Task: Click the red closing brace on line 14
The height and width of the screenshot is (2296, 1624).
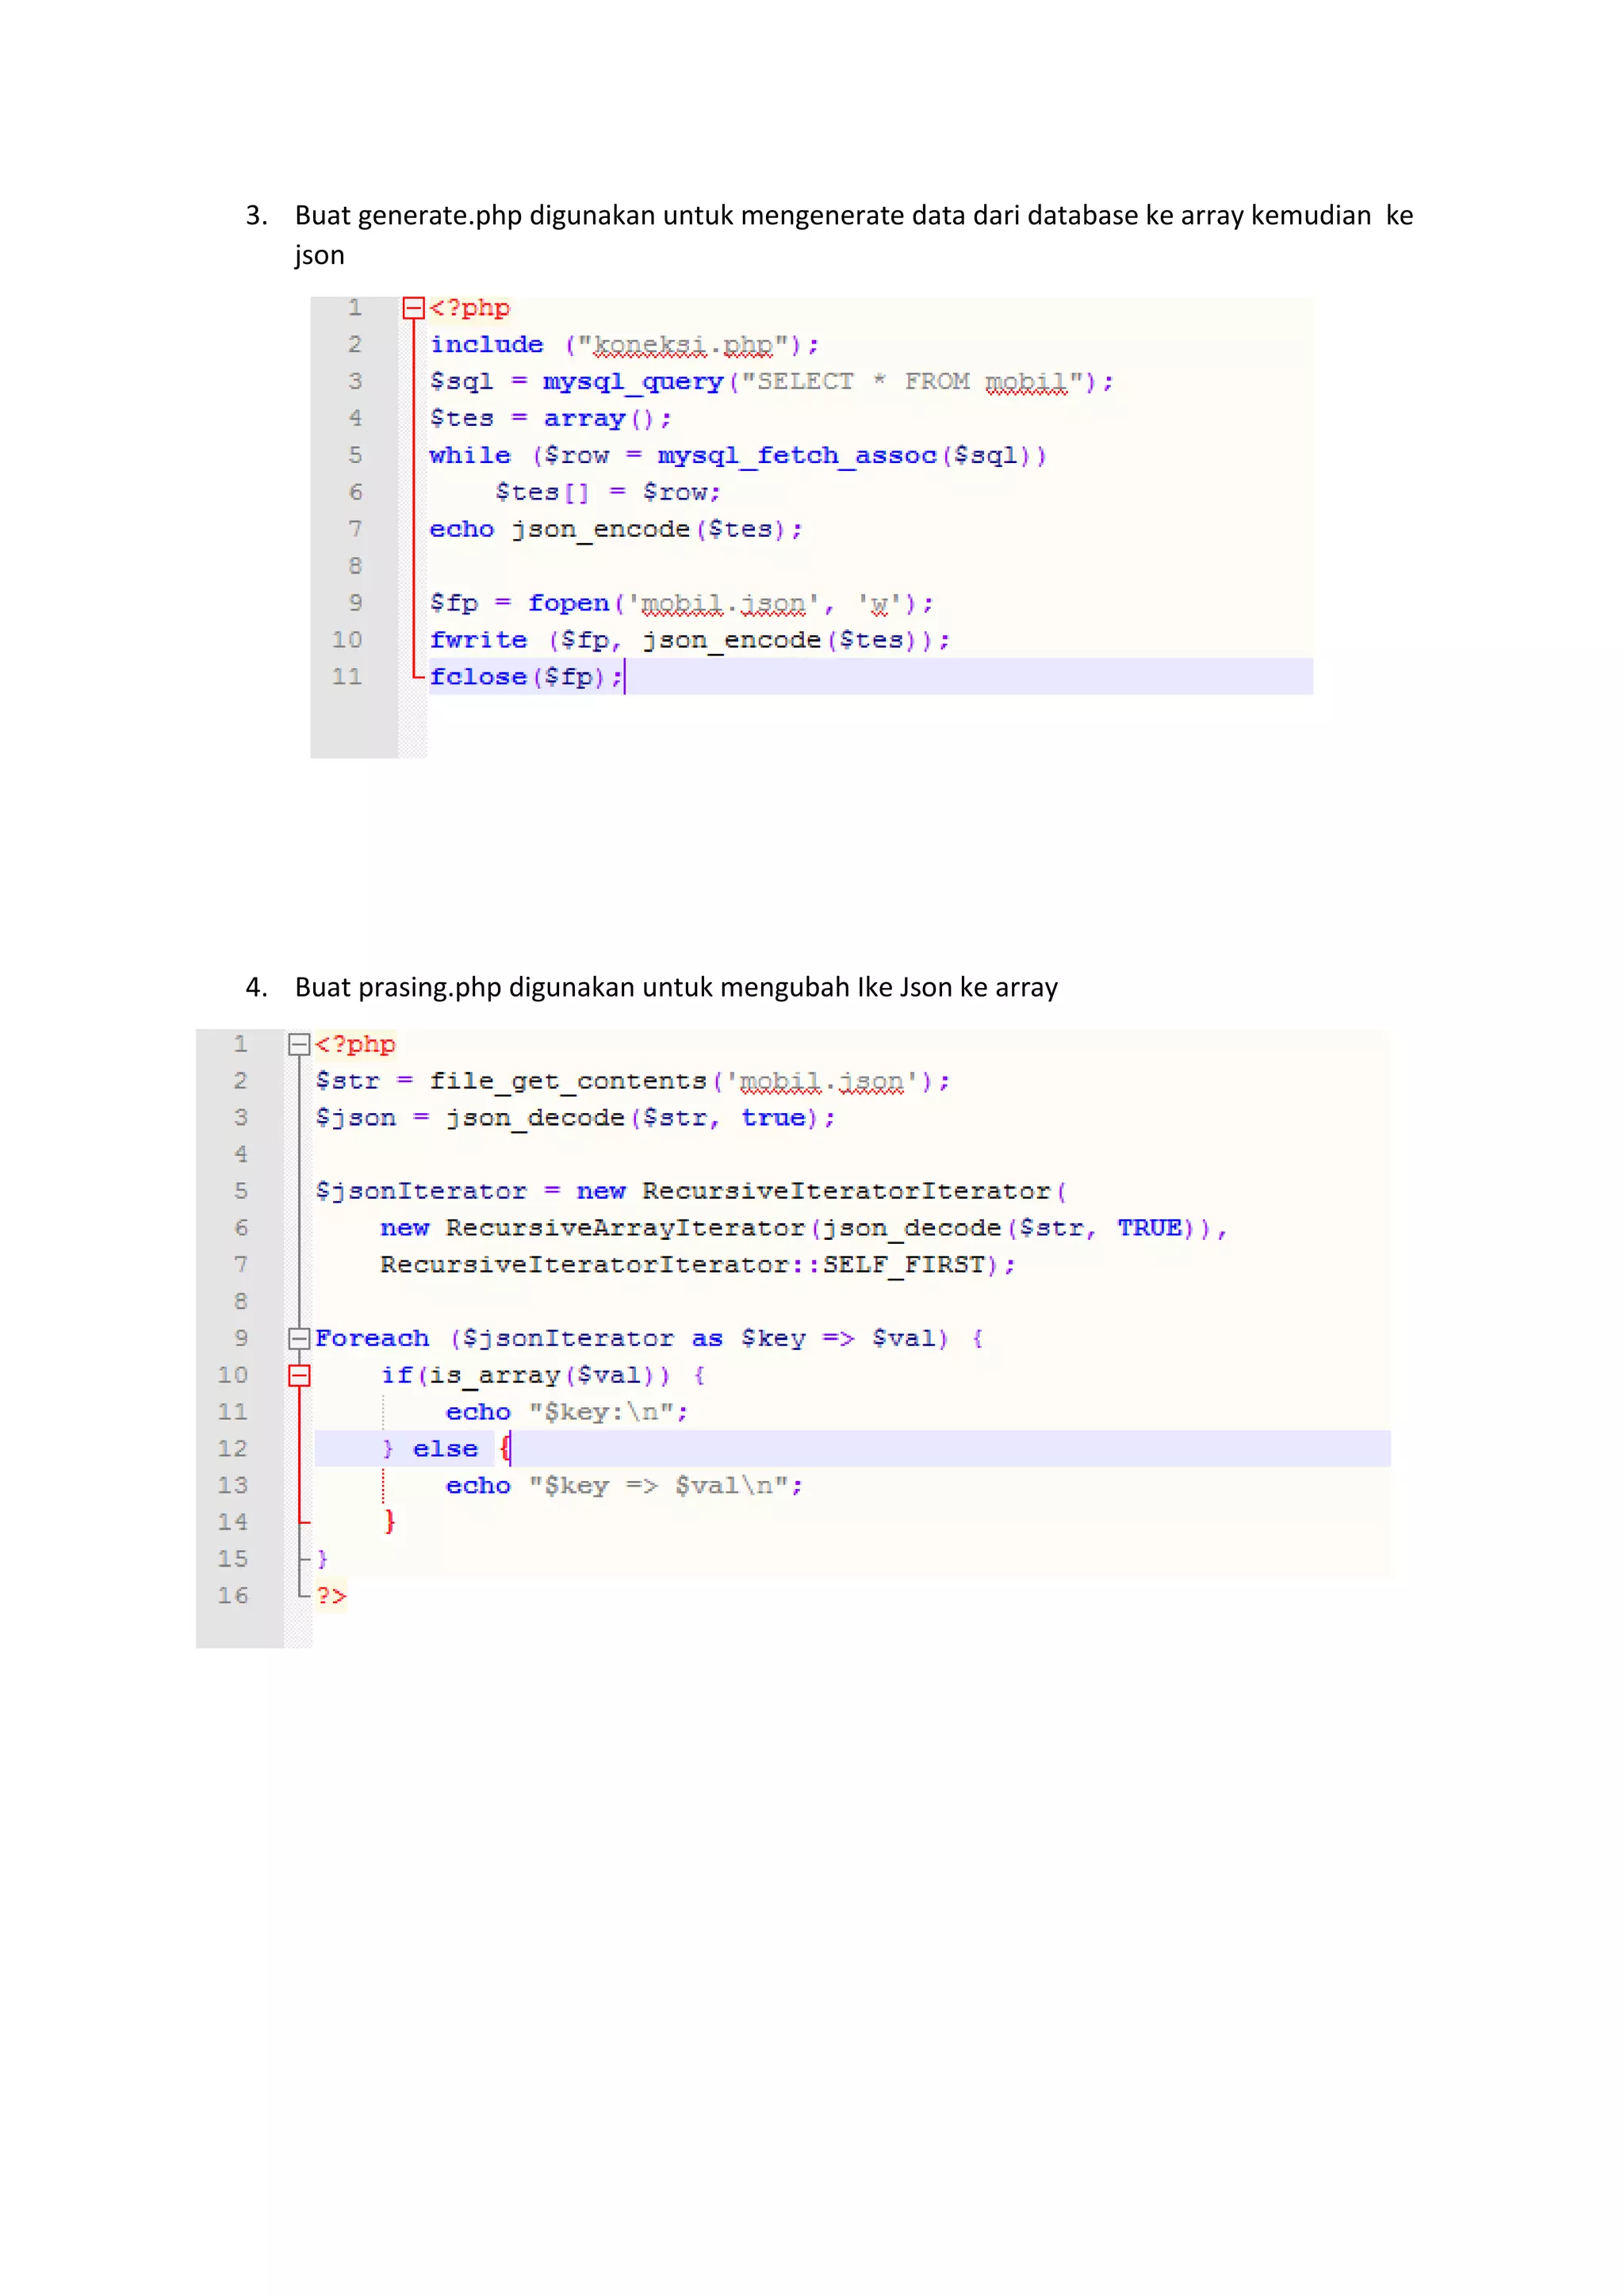Action: point(390,1522)
